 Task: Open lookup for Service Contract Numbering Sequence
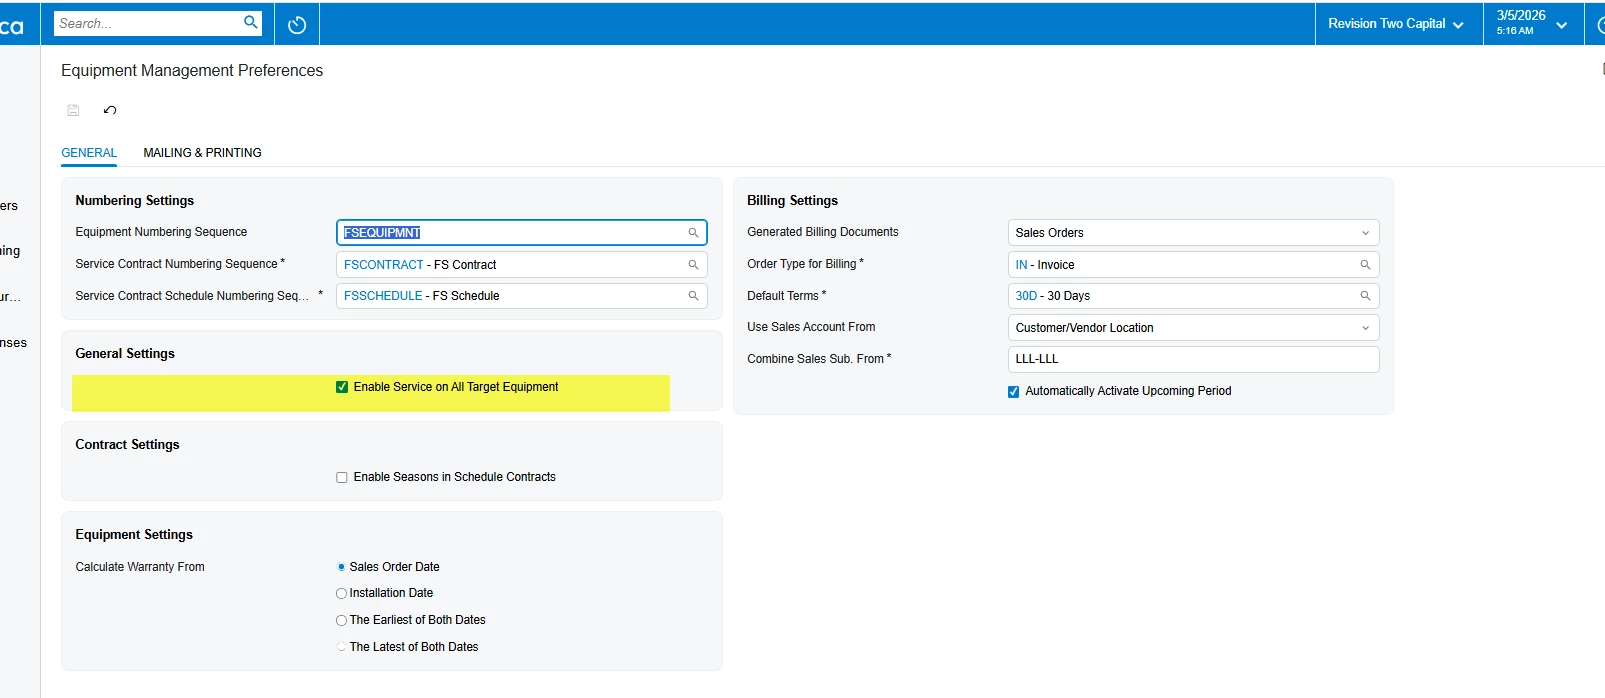tap(693, 265)
